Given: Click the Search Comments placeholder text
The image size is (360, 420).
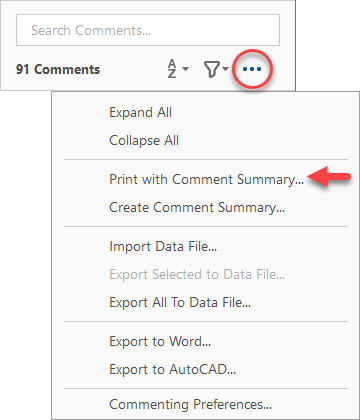Looking at the screenshot, I should pyautogui.click(x=91, y=30).
